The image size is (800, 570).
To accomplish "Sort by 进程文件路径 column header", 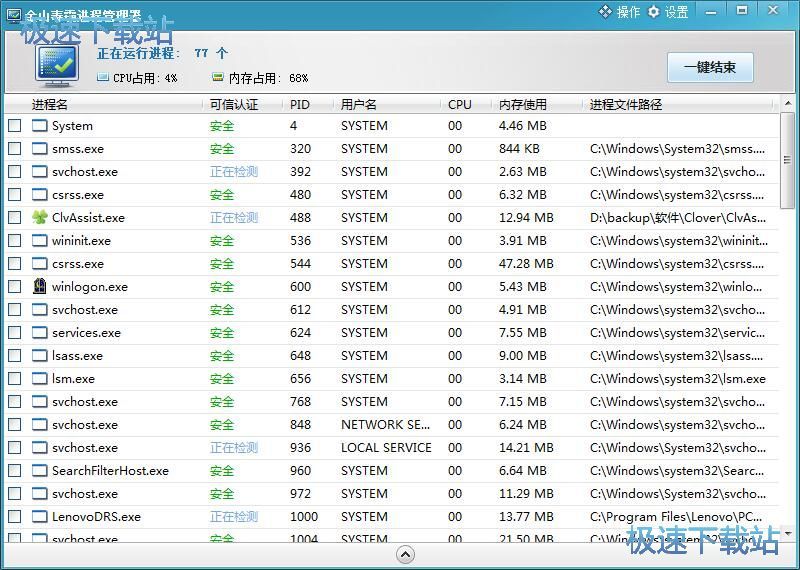I will tap(626, 105).
